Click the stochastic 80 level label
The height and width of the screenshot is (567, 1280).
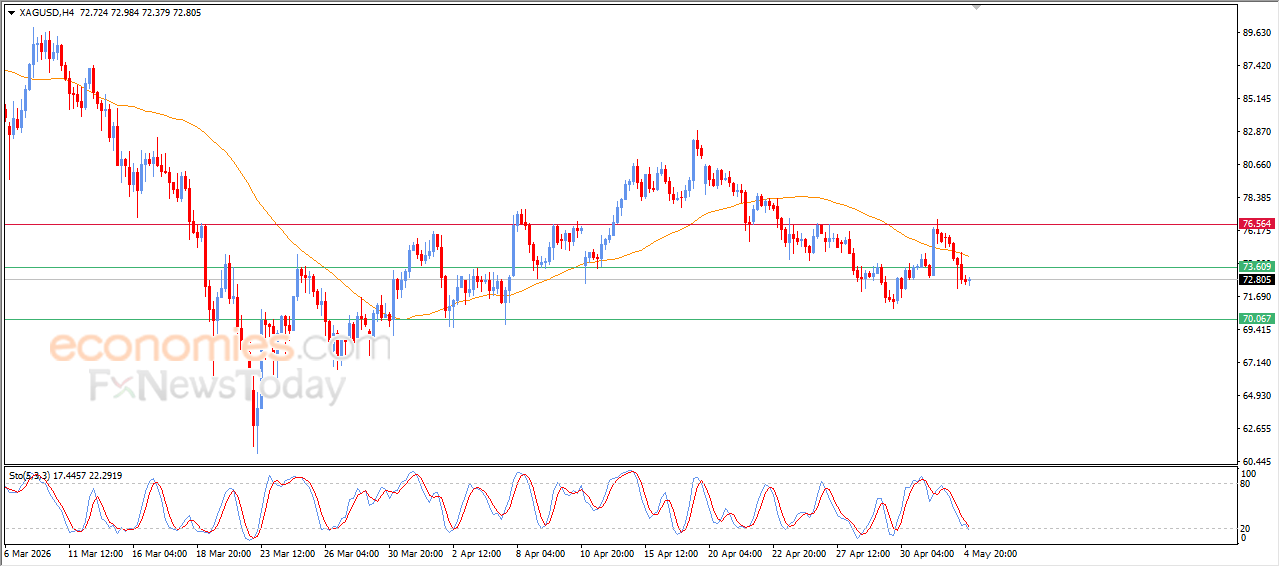pos(1246,484)
